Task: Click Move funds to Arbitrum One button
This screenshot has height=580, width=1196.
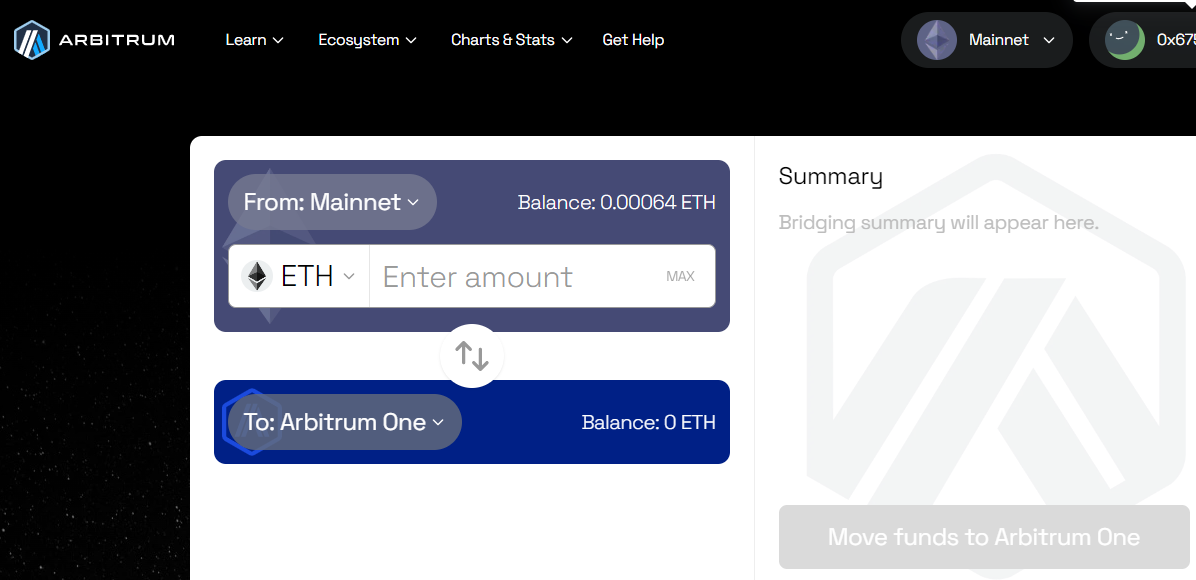Action: click(984, 536)
